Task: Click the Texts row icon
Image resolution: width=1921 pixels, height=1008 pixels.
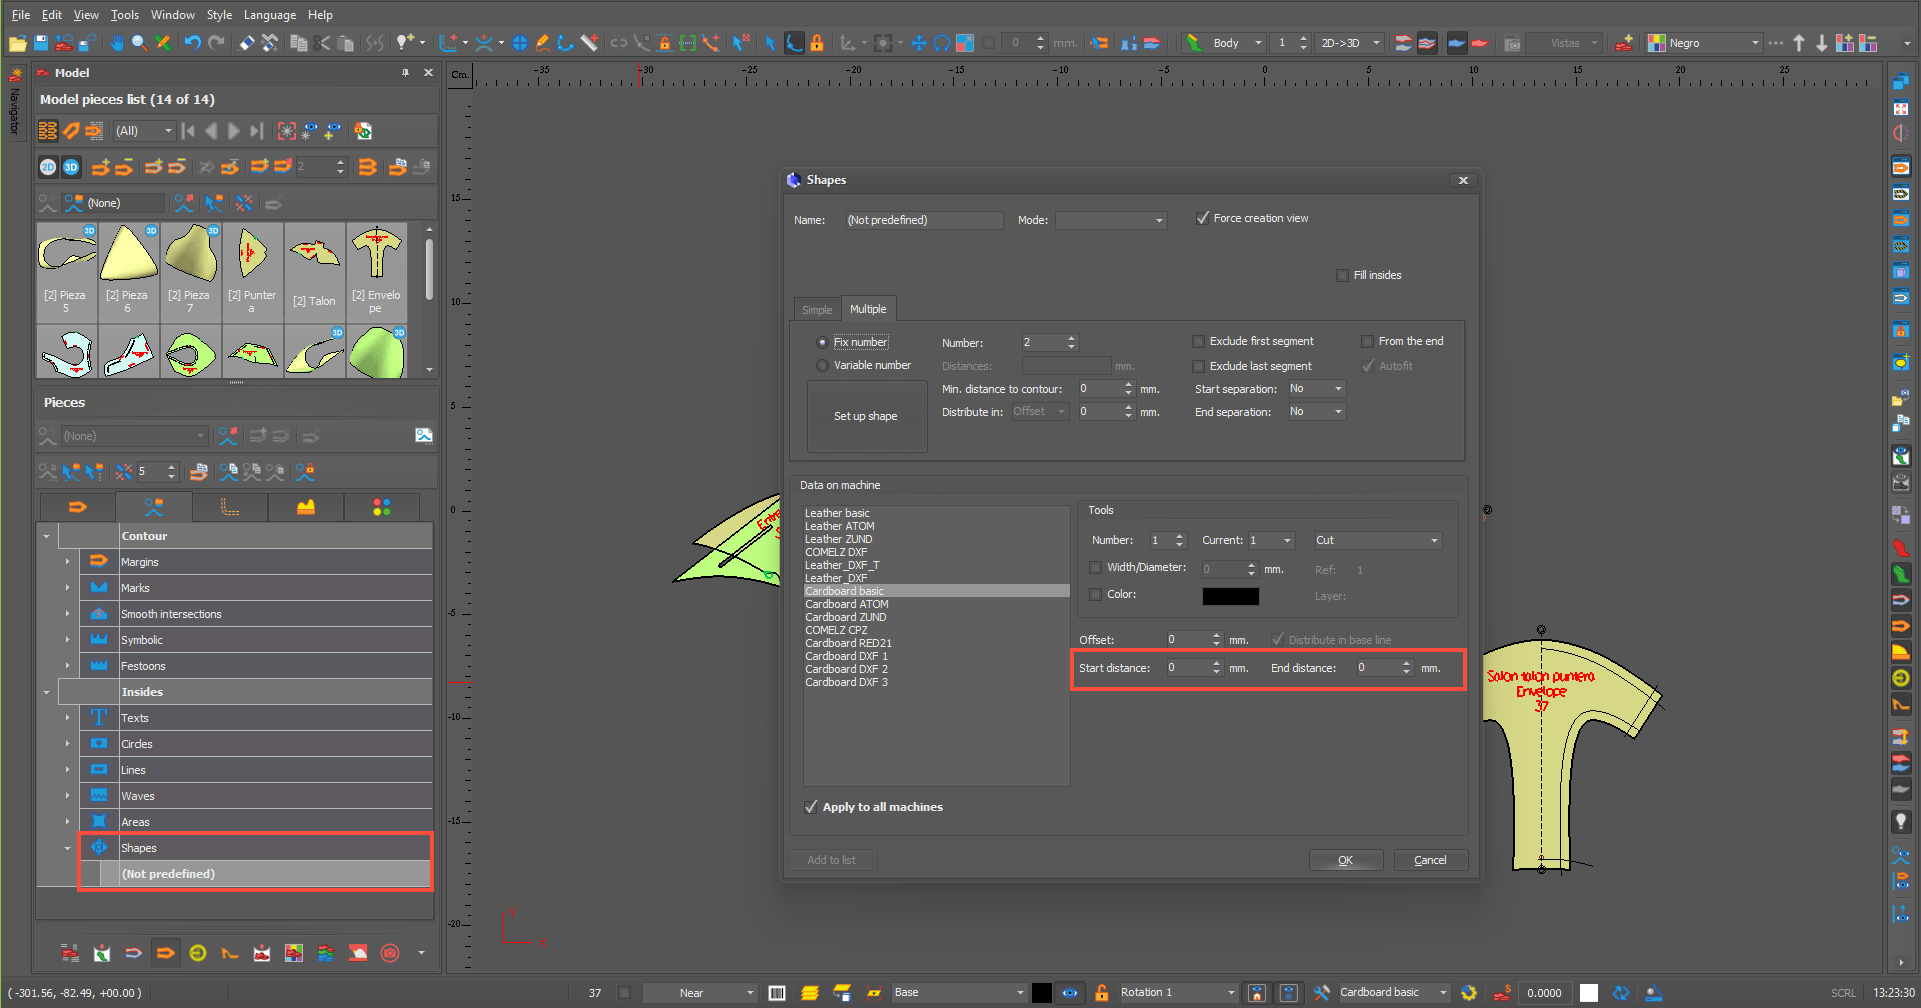Action: (99, 718)
